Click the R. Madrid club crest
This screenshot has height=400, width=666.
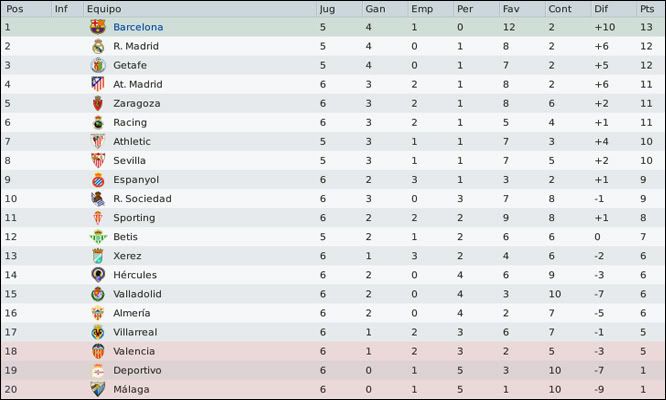(98, 46)
